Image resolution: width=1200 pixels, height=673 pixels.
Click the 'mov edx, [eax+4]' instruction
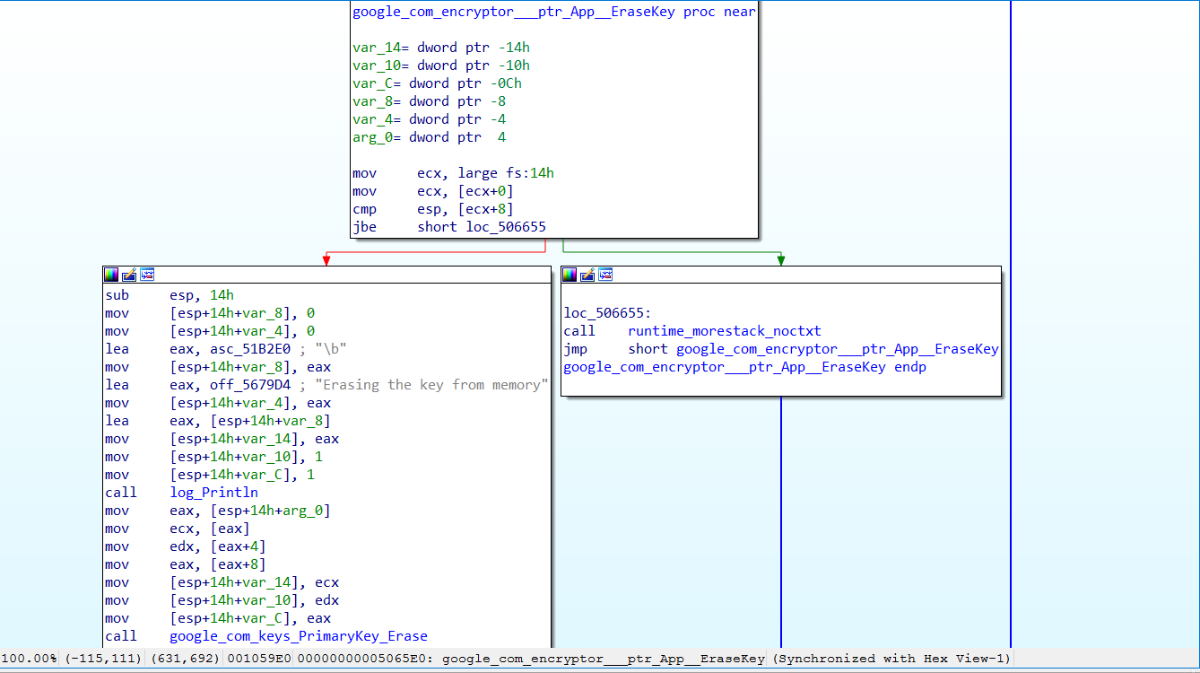(x=185, y=546)
